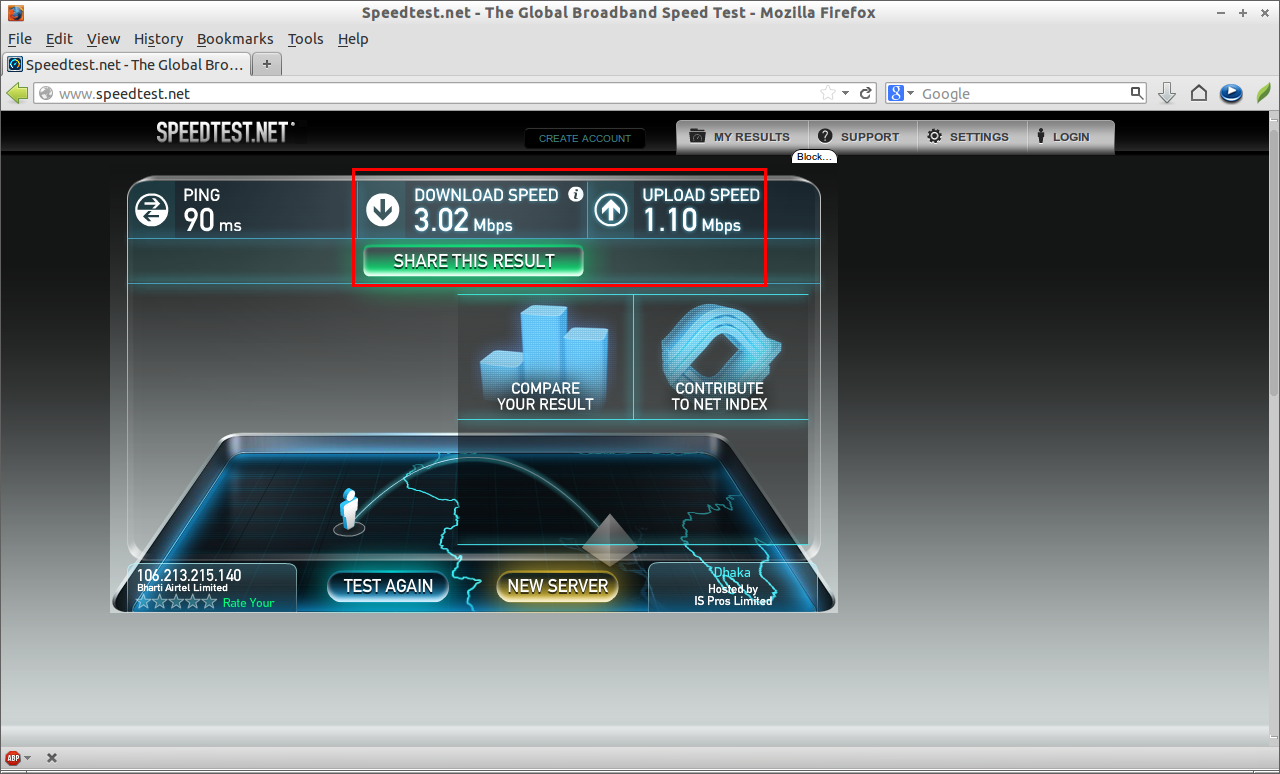Open the View menu
The width and height of the screenshot is (1280, 774).
click(103, 39)
